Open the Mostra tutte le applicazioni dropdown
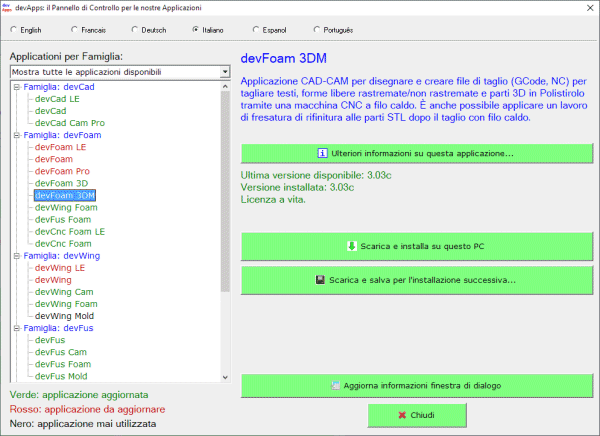The image size is (600, 436). (225, 72)
